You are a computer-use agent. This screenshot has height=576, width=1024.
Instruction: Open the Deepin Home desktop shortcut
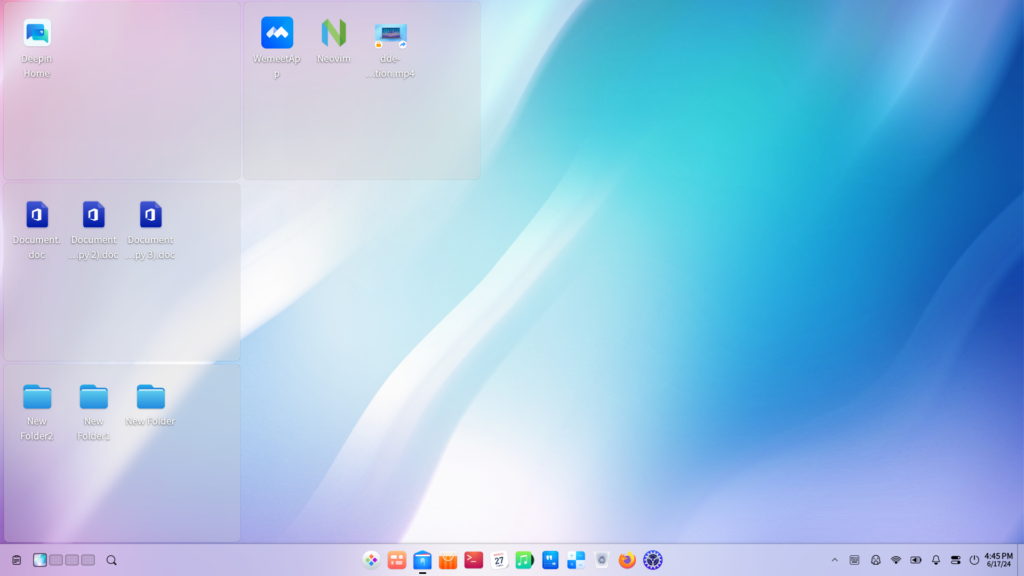click(36, 33)
